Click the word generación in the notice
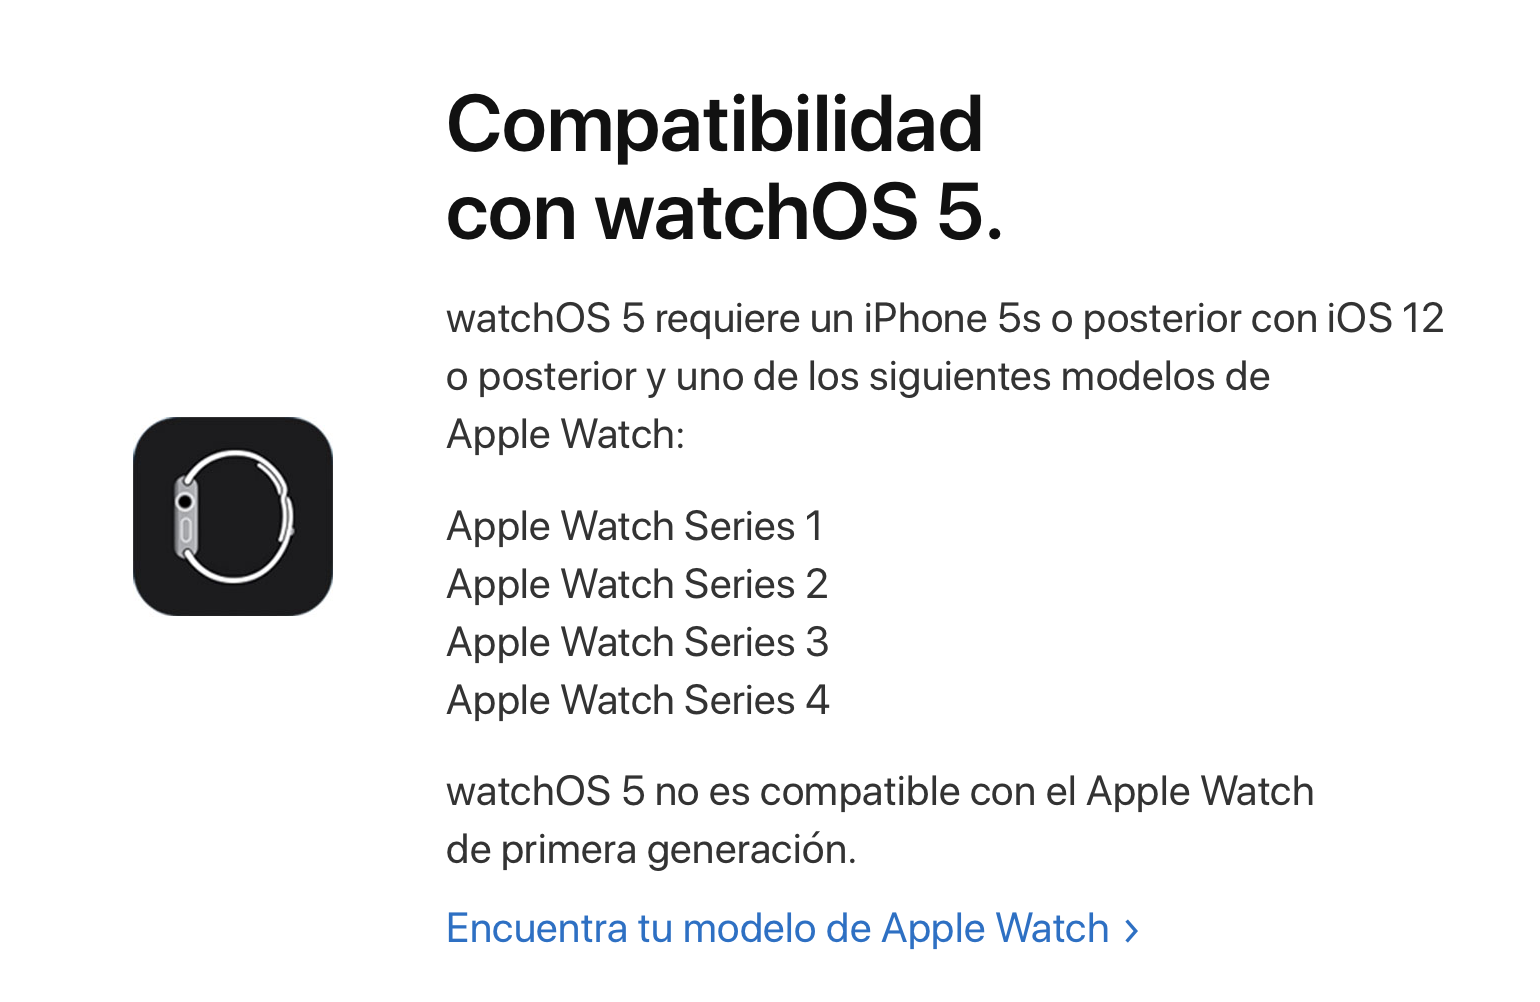 pyautogui.click(x=752, y=850)
